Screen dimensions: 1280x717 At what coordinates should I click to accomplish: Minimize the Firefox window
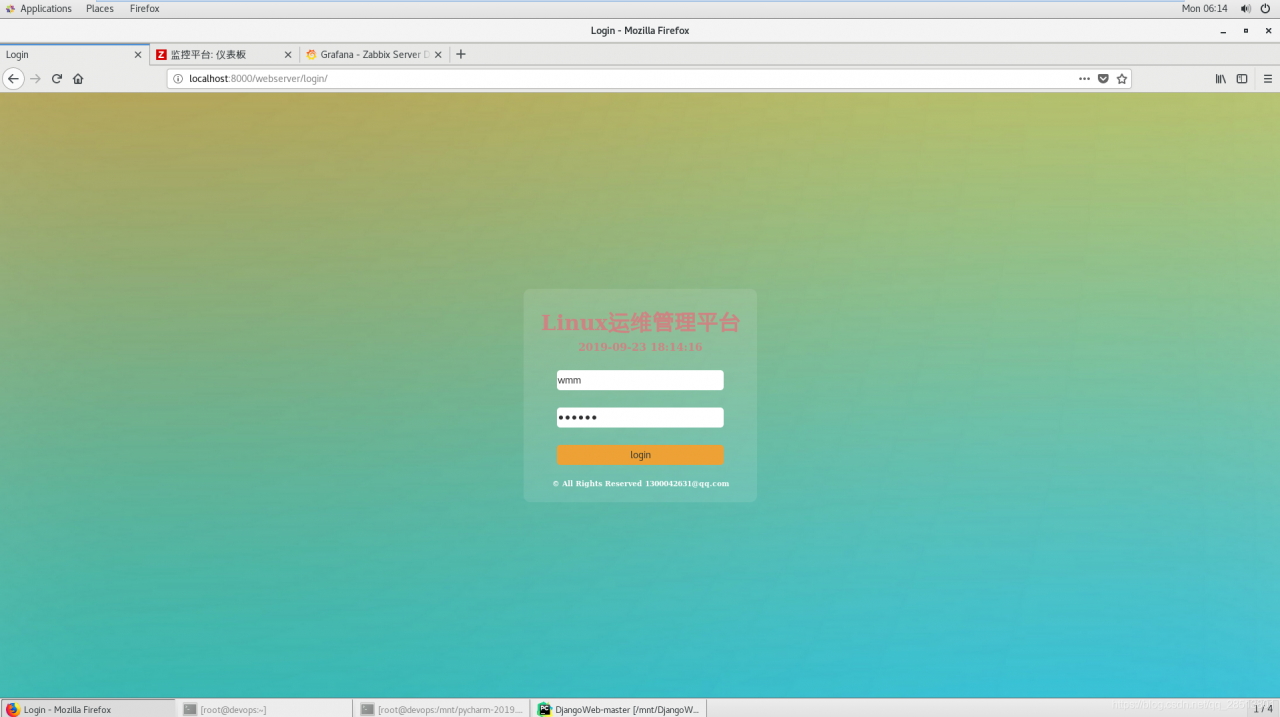(x=1223, y=30)
